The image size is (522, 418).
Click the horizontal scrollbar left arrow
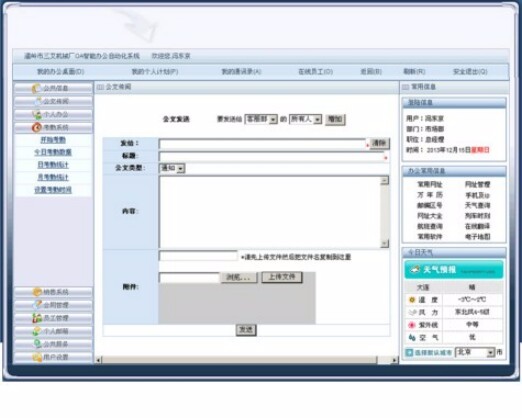coord(98,360)
